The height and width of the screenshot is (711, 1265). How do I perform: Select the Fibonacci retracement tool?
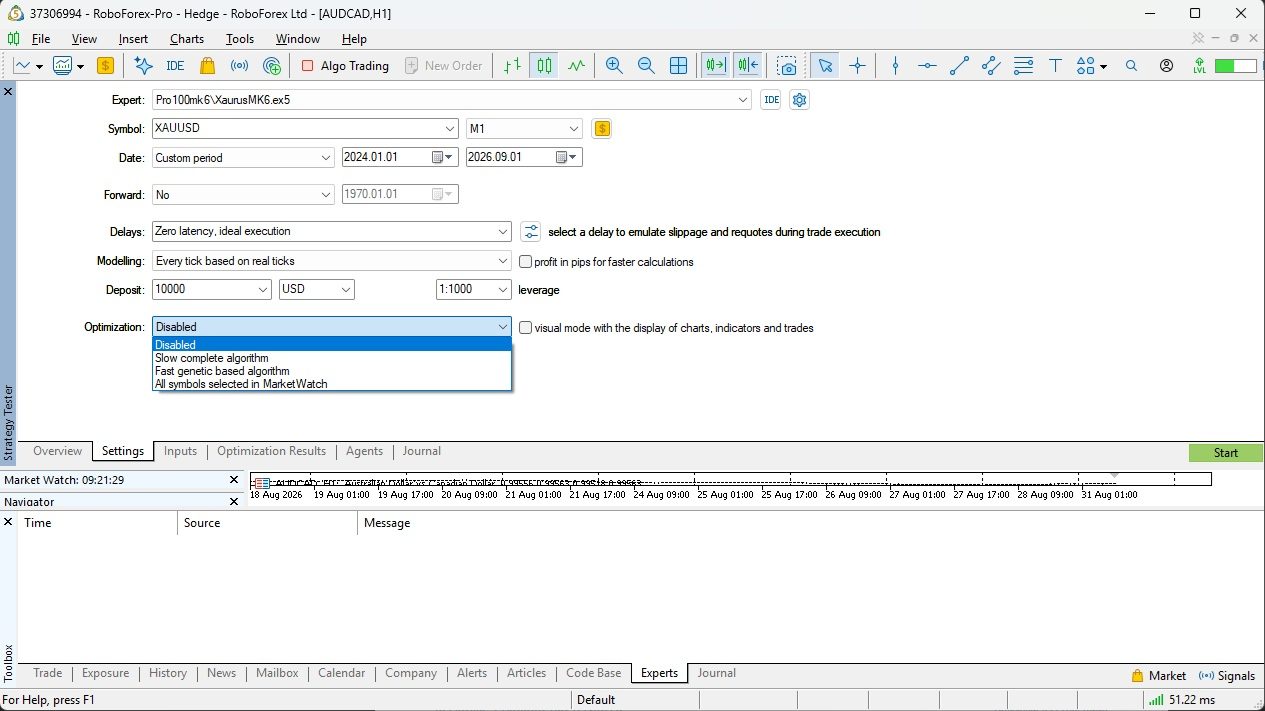1023,66
